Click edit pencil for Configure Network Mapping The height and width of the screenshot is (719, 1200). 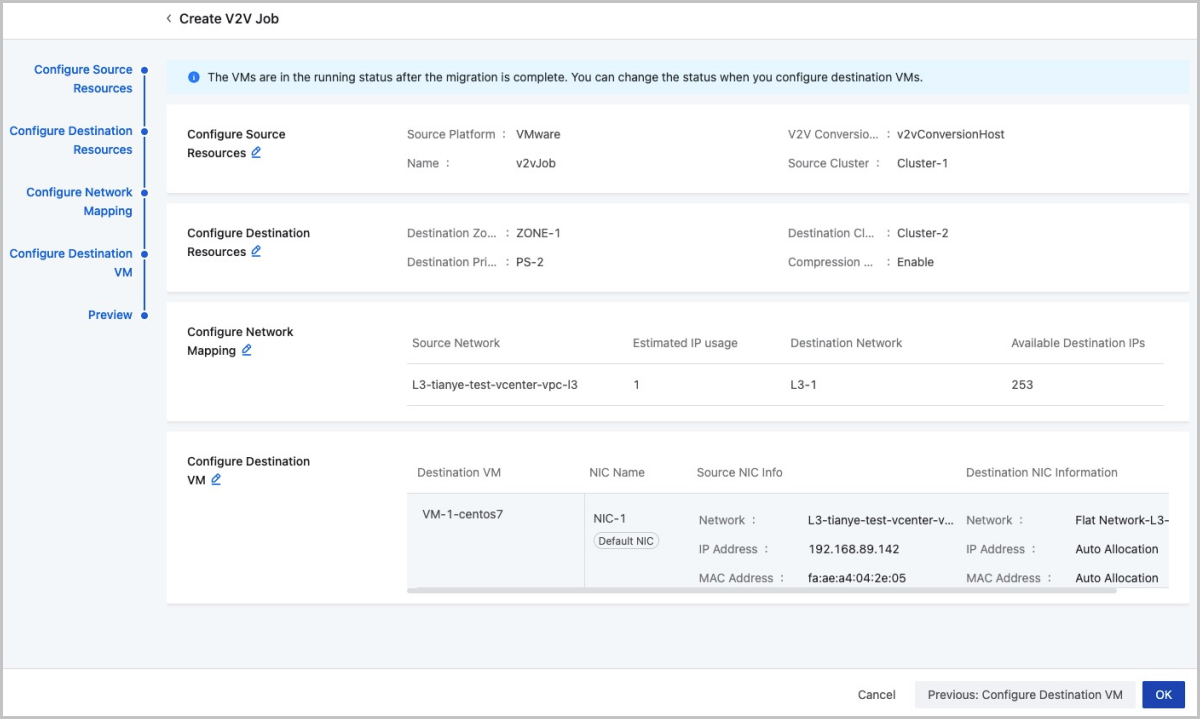click(247, 351)
